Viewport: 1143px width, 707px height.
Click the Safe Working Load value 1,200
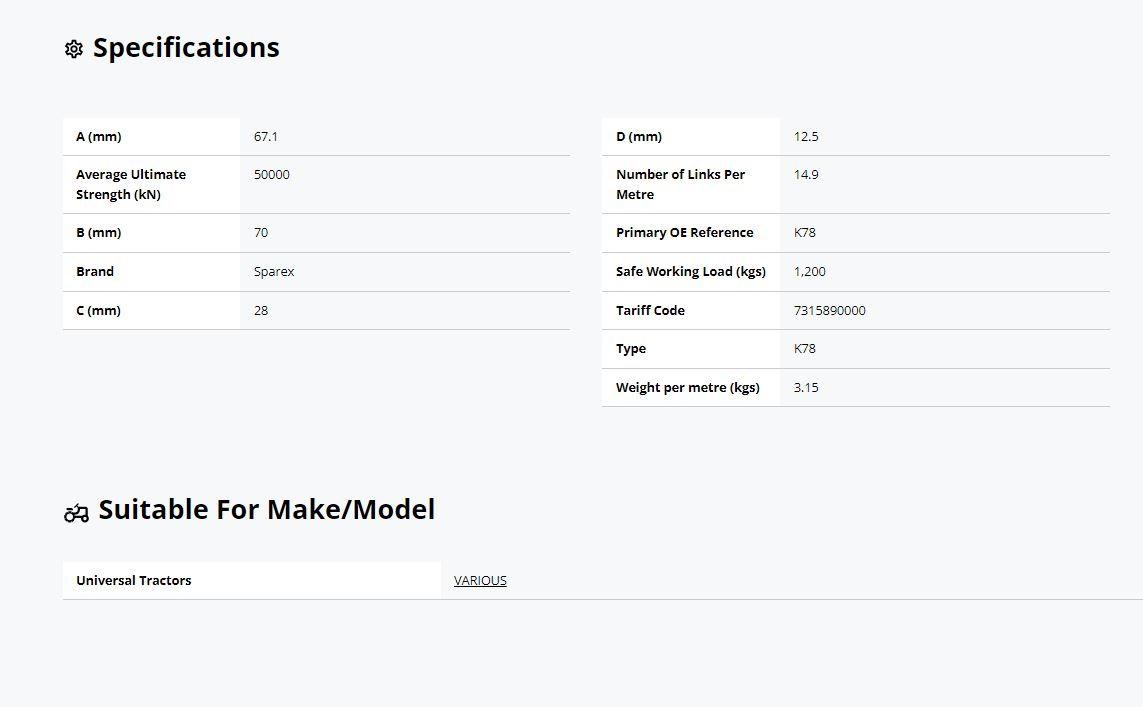tap(810, 271)
